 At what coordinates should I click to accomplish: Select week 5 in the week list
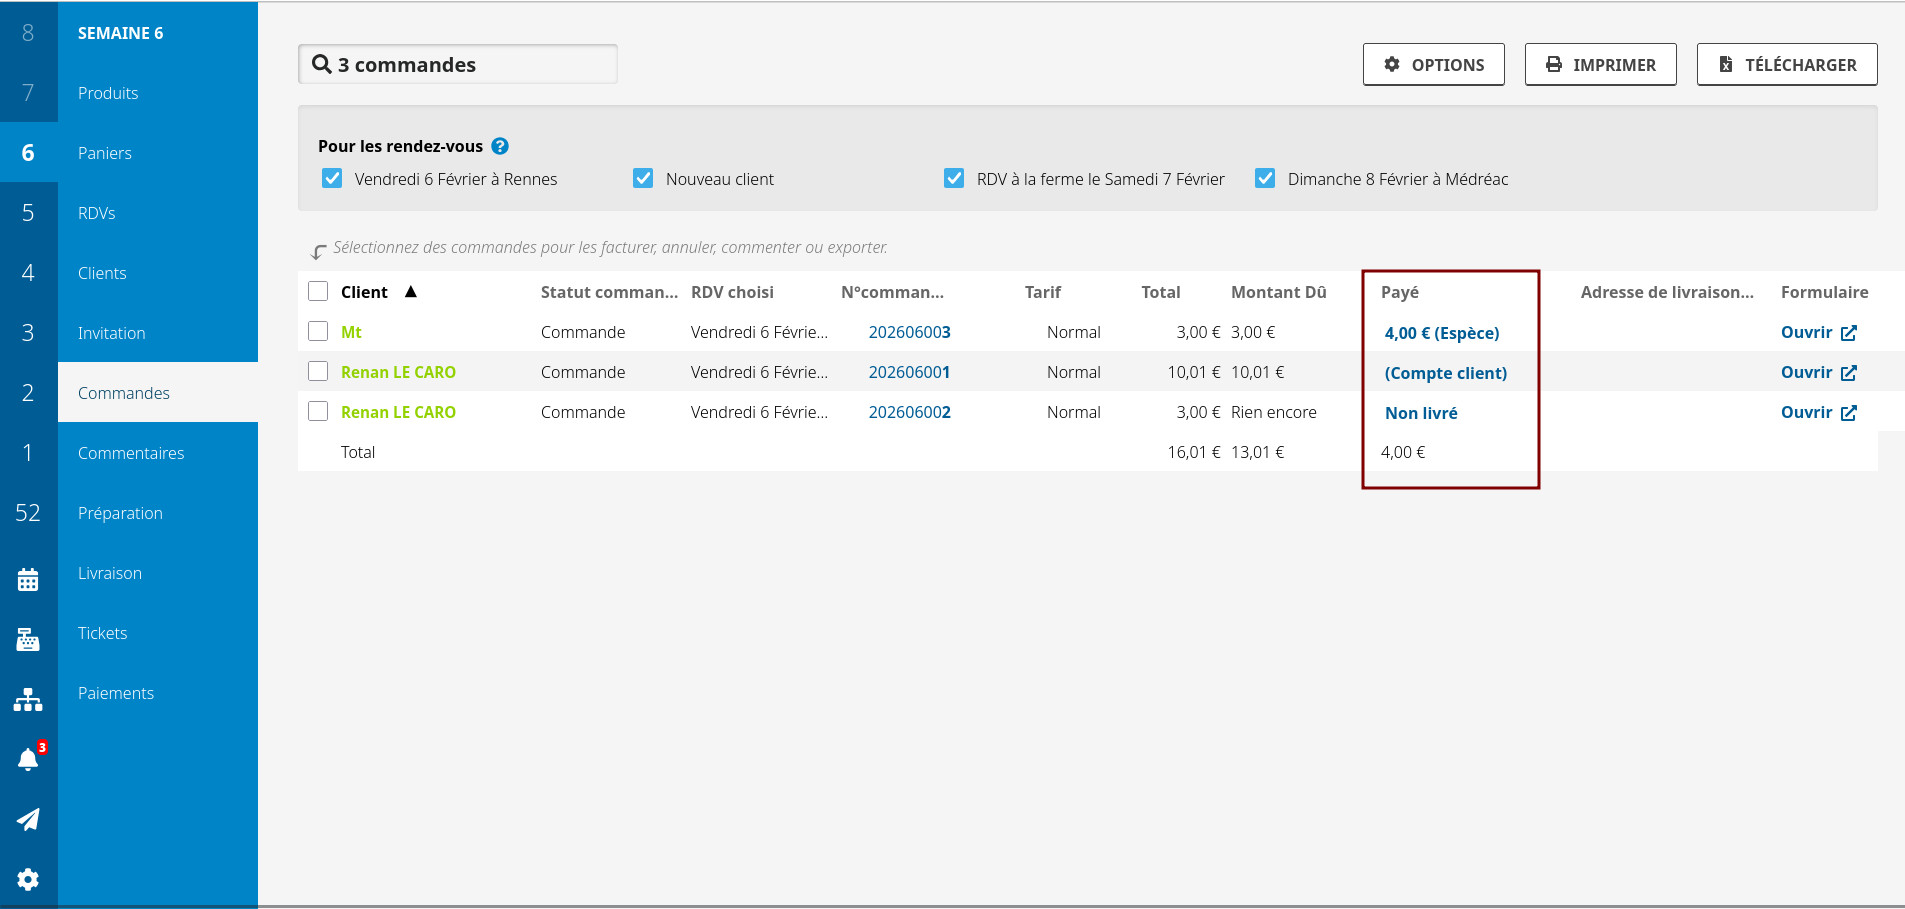point(28,213)
